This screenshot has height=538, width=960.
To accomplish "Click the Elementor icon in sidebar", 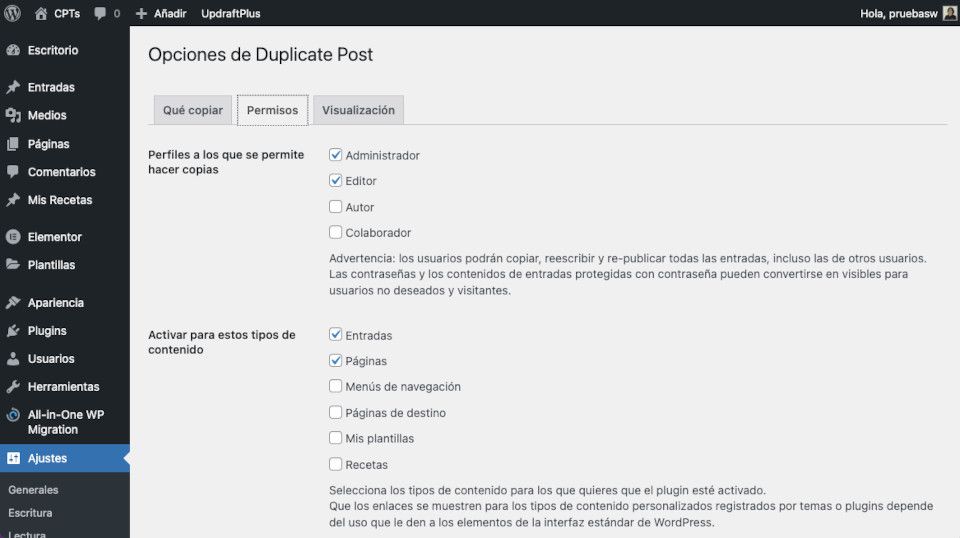I will pyautogui.click(x=13, y=237).
